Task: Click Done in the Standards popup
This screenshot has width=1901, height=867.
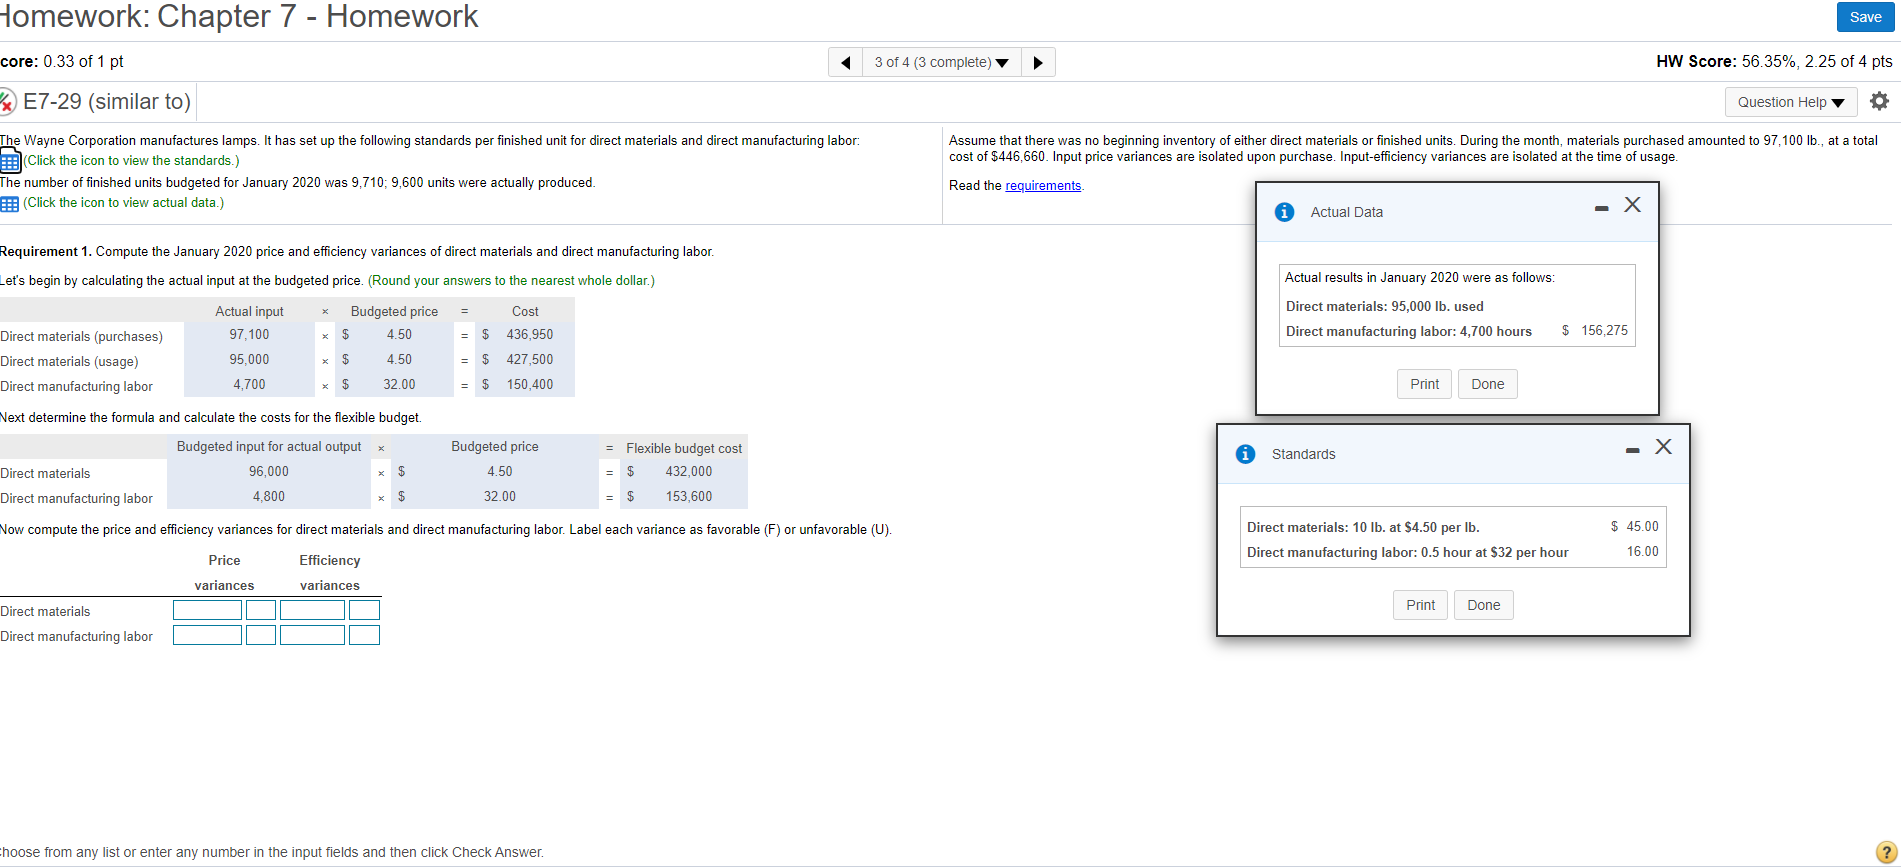Action: tap(1483, 605)
